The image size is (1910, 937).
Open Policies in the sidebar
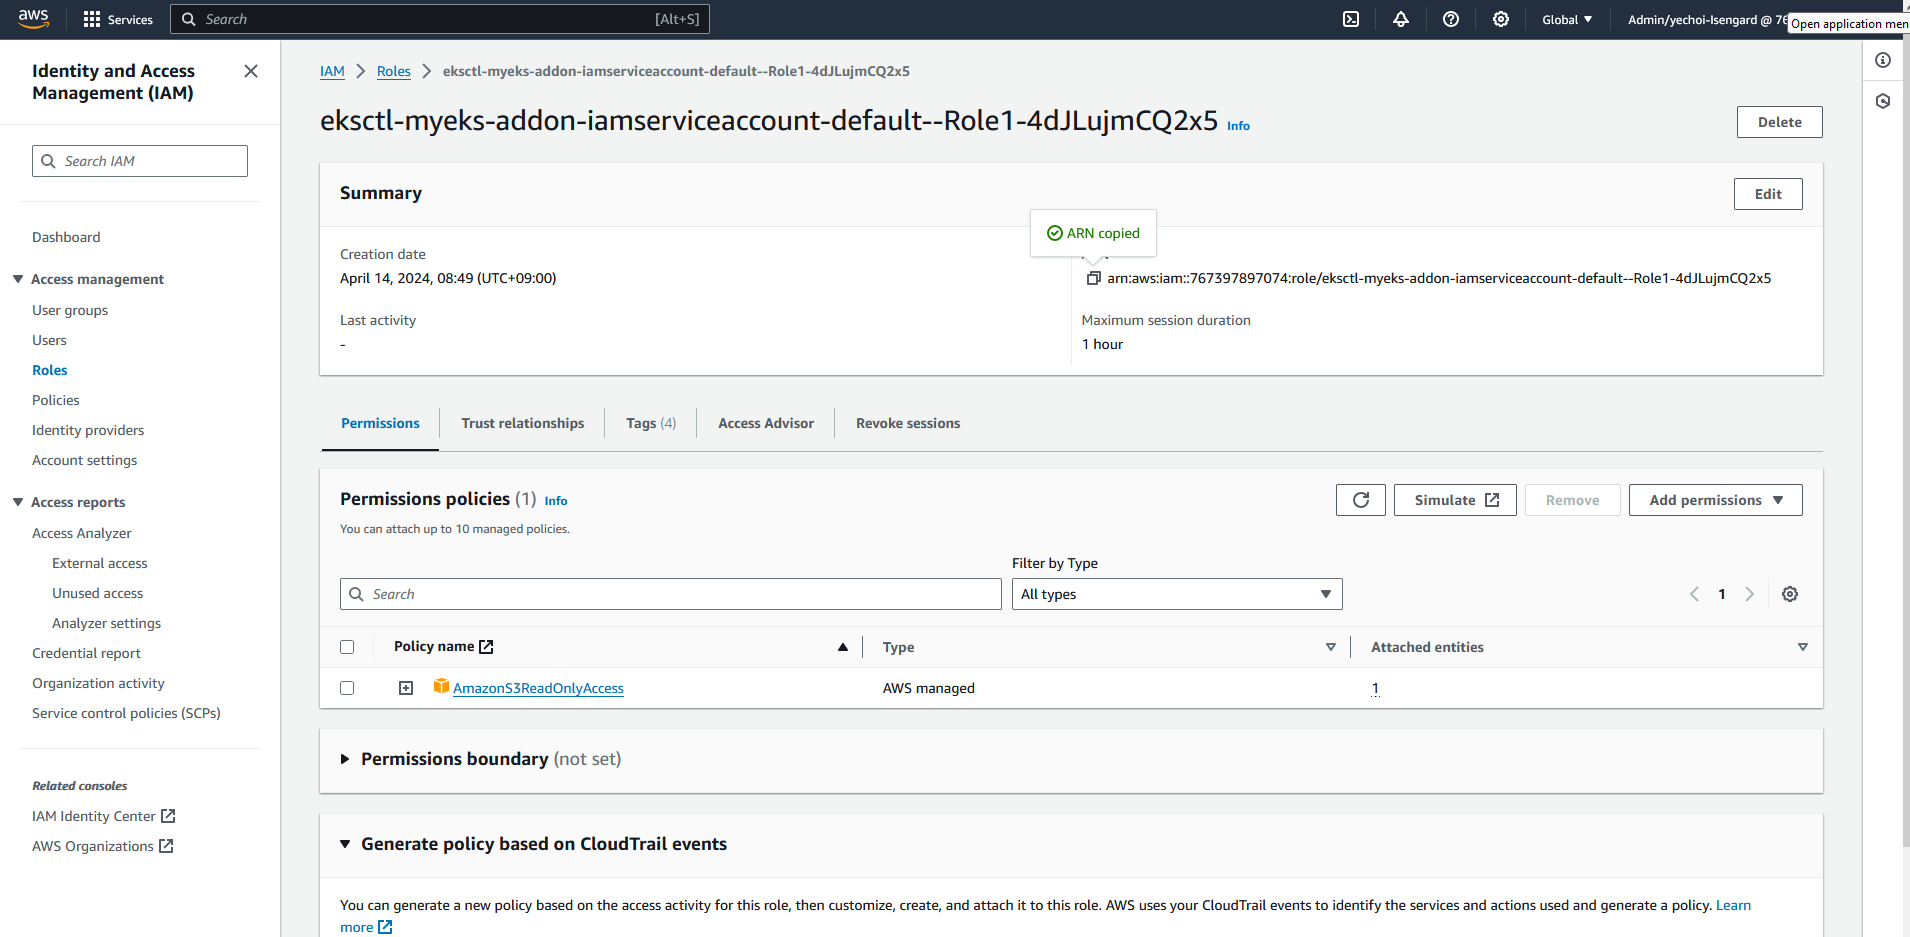click(56, 400)
